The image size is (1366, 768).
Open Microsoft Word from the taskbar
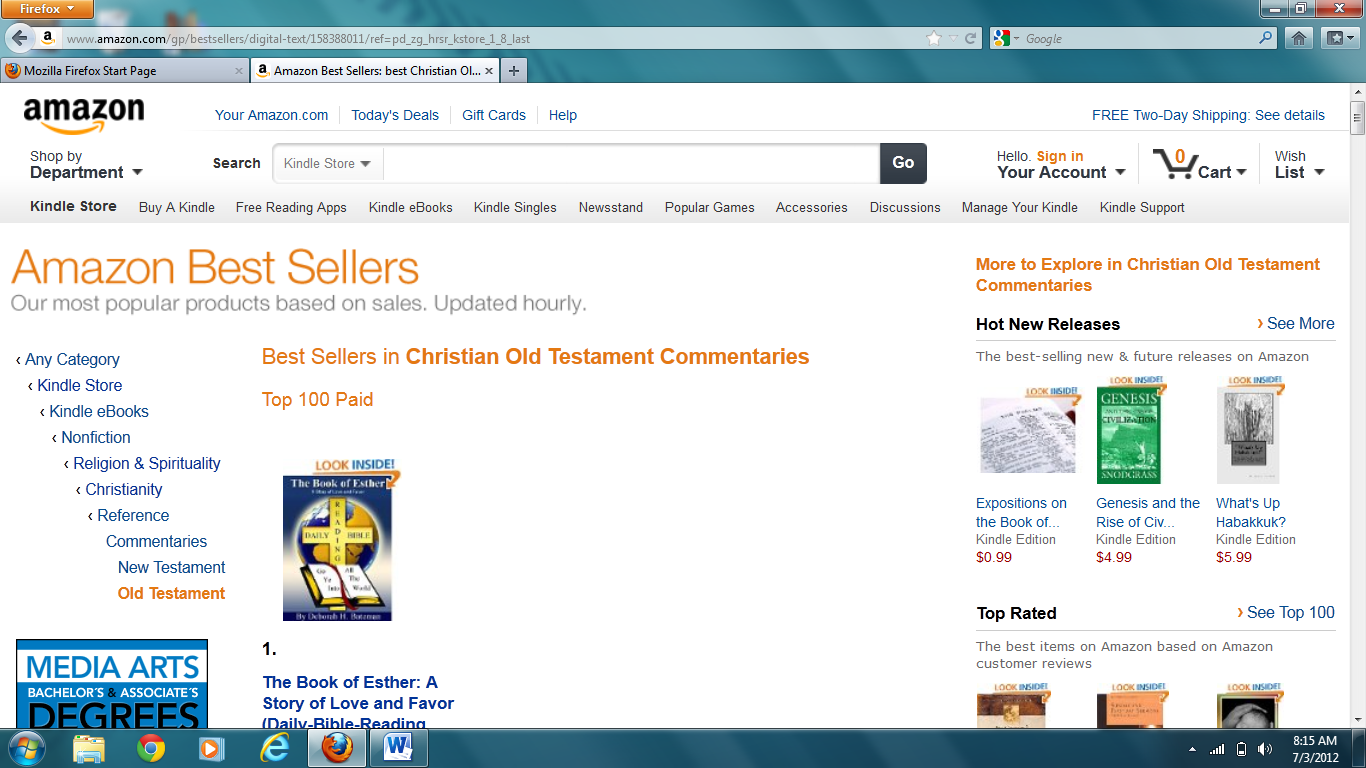[398, 747]
